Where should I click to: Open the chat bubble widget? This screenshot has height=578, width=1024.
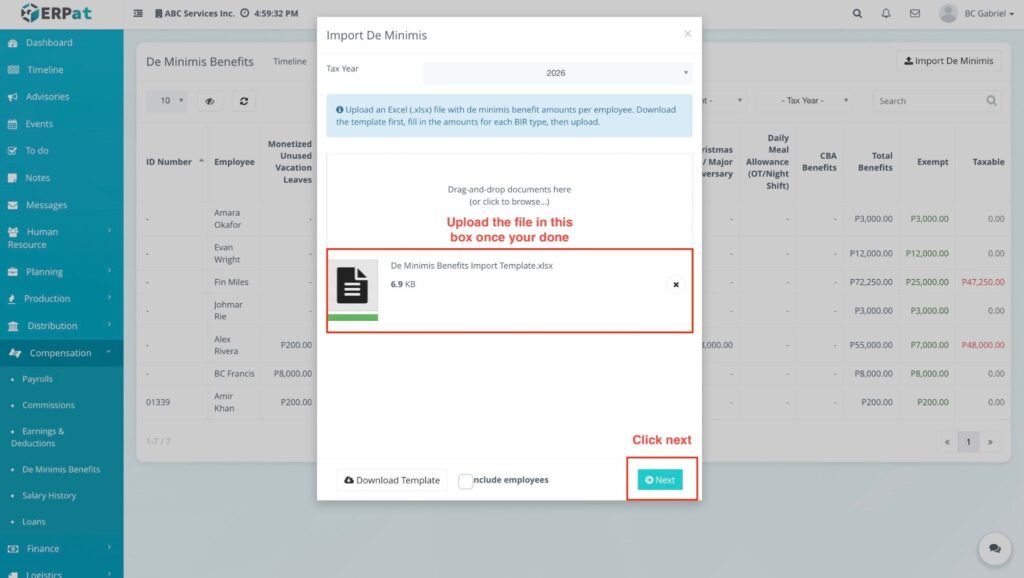[x=995, y=549]
